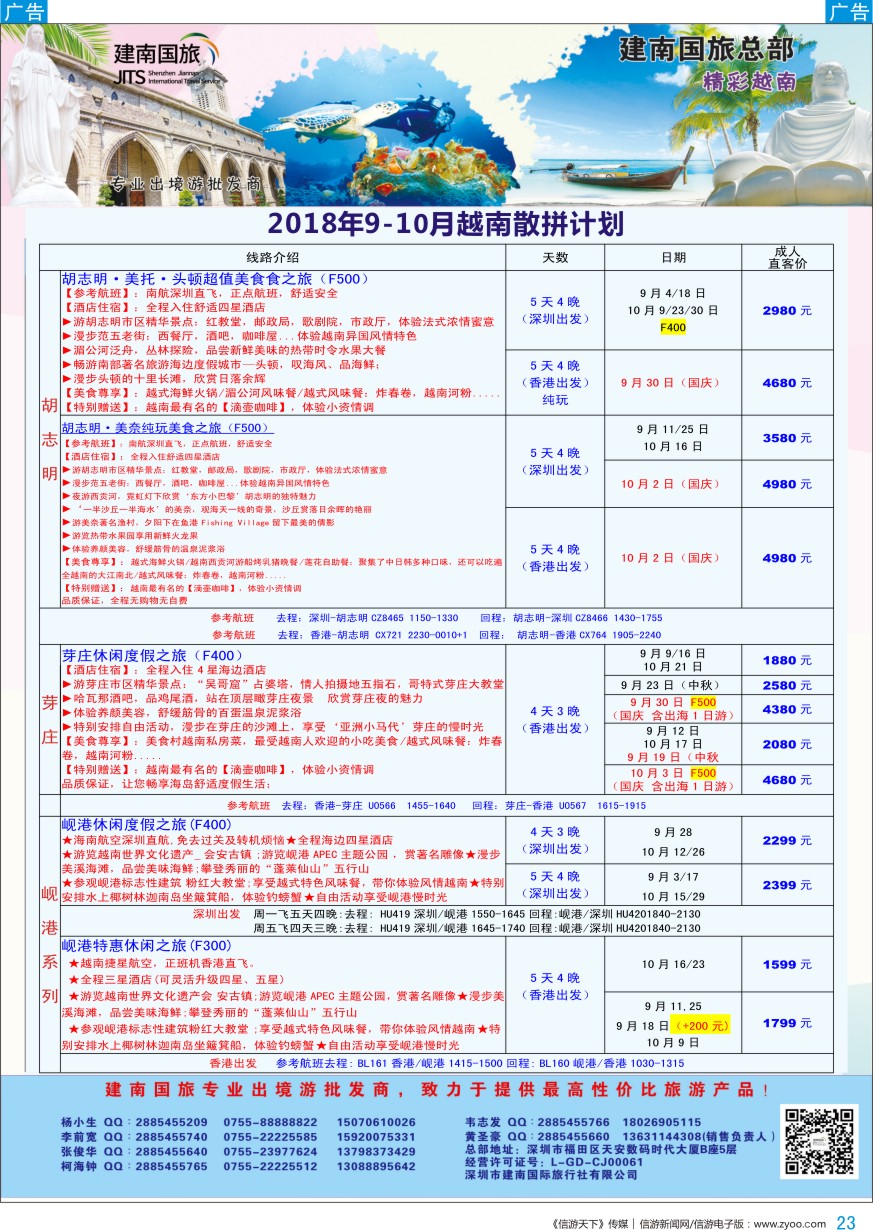Screen dimensions: 873x1230
Task: Click the U0566 香港-芽庄 flight line
Action: point(435,806)
